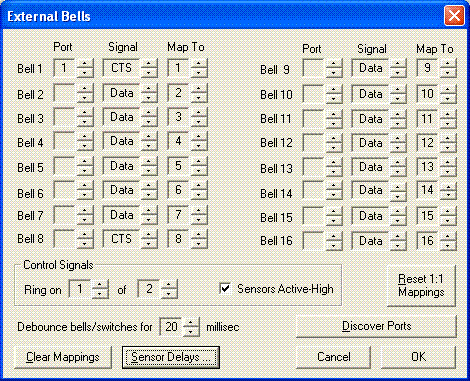Toggle Sensors Active-High checkbox
The image size is (470, 381).
[x=225, y=288]
